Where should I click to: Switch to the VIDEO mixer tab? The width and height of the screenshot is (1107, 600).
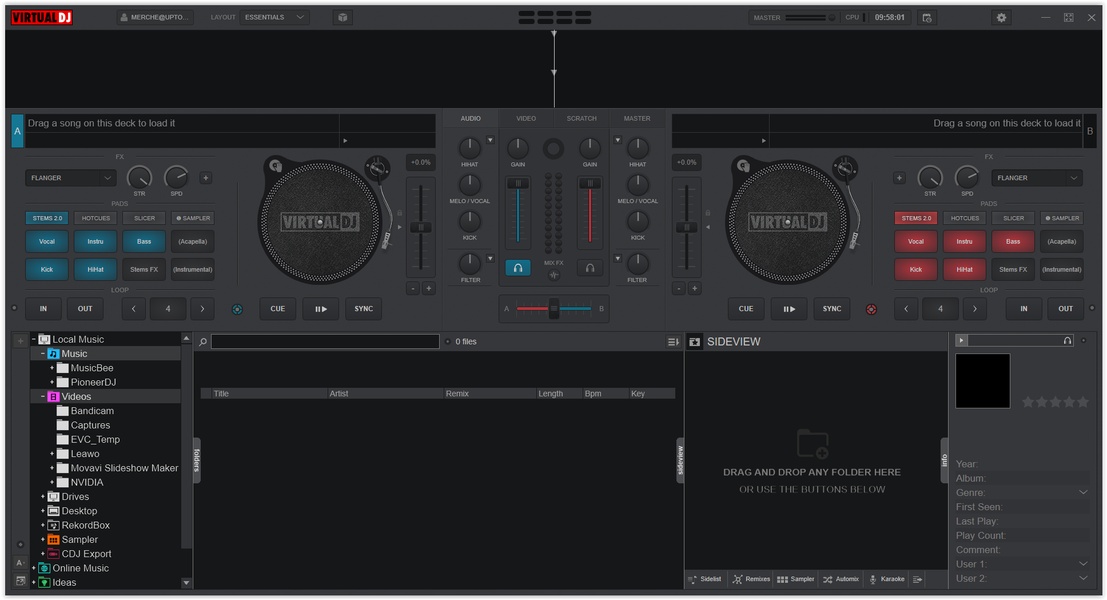click(526, 118)
